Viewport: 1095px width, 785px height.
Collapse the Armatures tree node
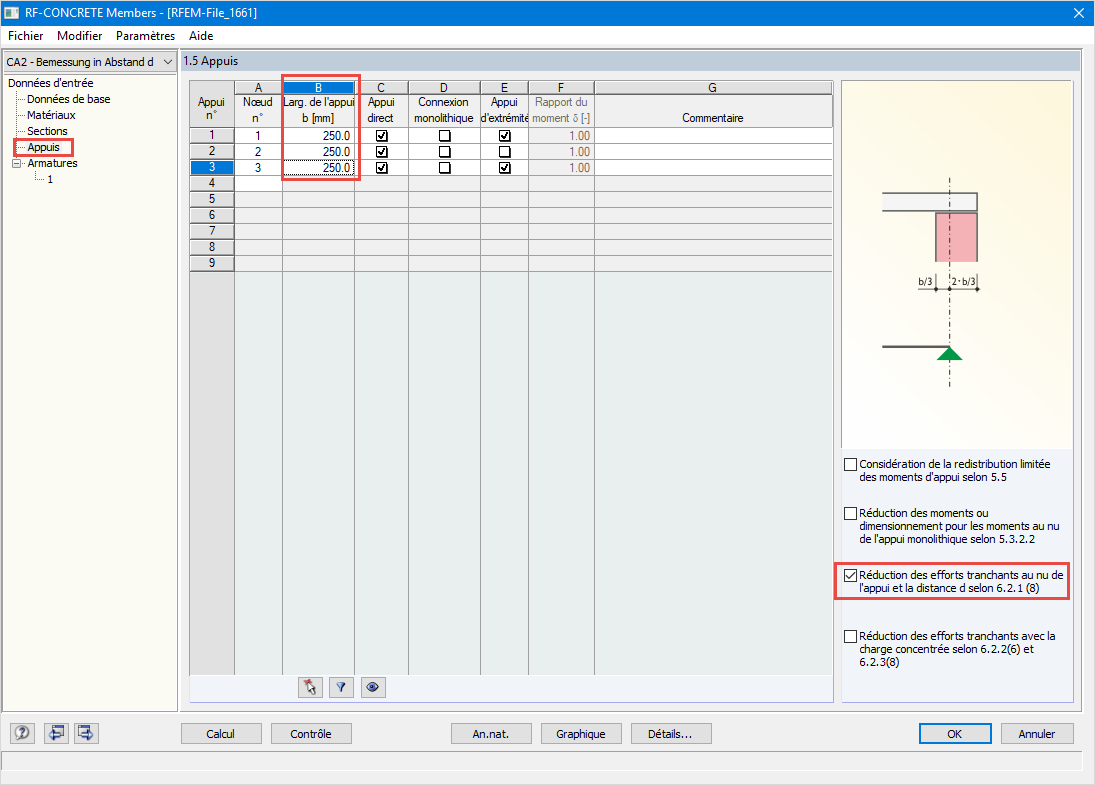17,163
